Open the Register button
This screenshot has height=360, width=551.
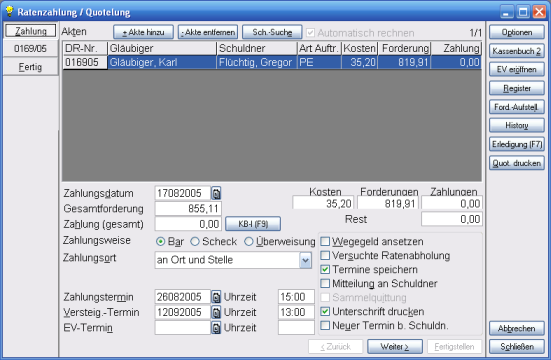pyautogui.click(x=517, y=88)
